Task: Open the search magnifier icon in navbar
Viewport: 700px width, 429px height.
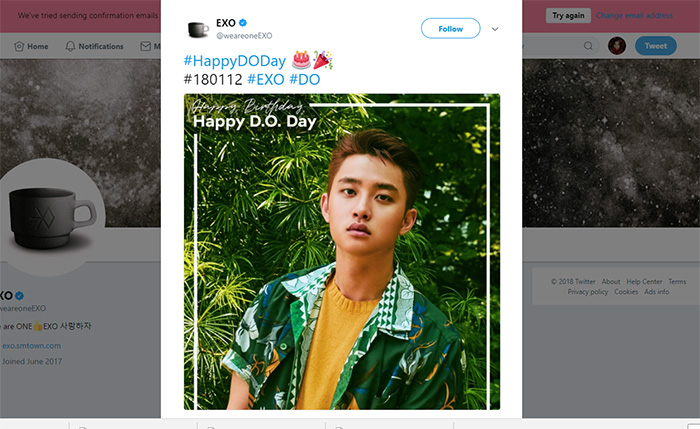Action: click(588, 46)
